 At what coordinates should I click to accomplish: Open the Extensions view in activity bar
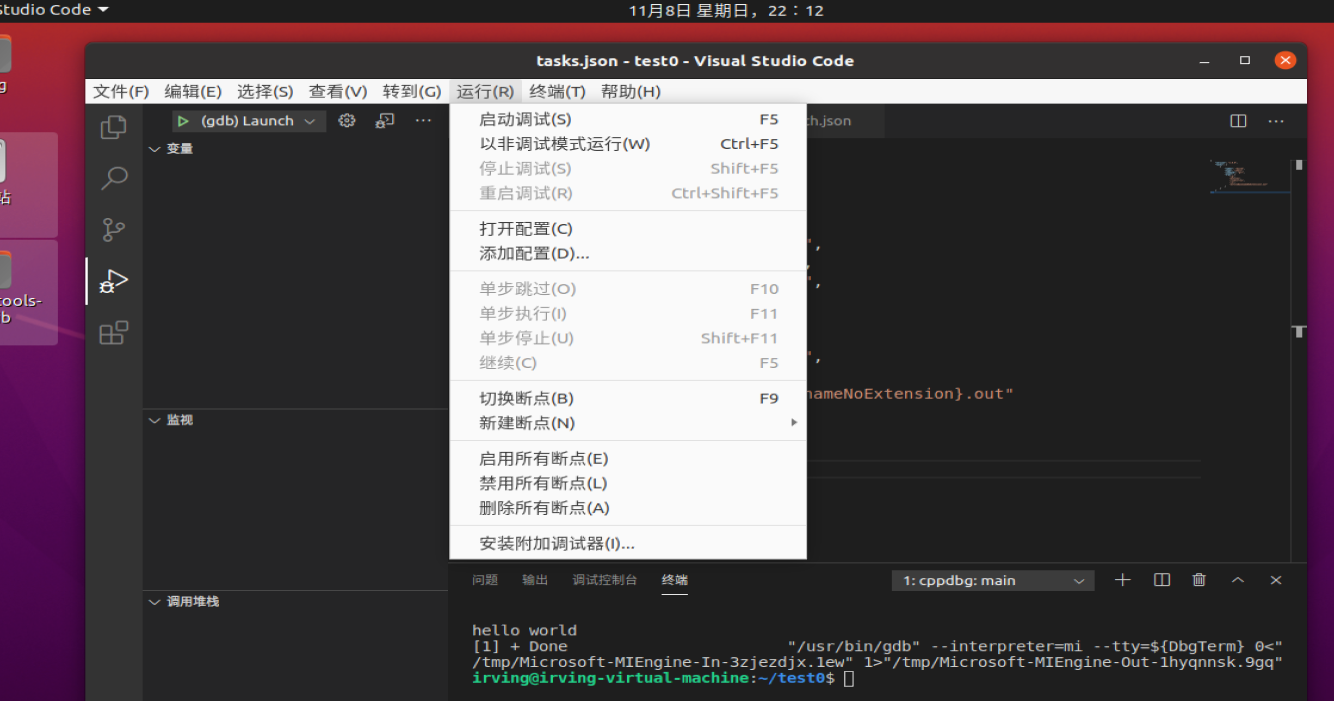pyautogui.click(x=114, y=332)
